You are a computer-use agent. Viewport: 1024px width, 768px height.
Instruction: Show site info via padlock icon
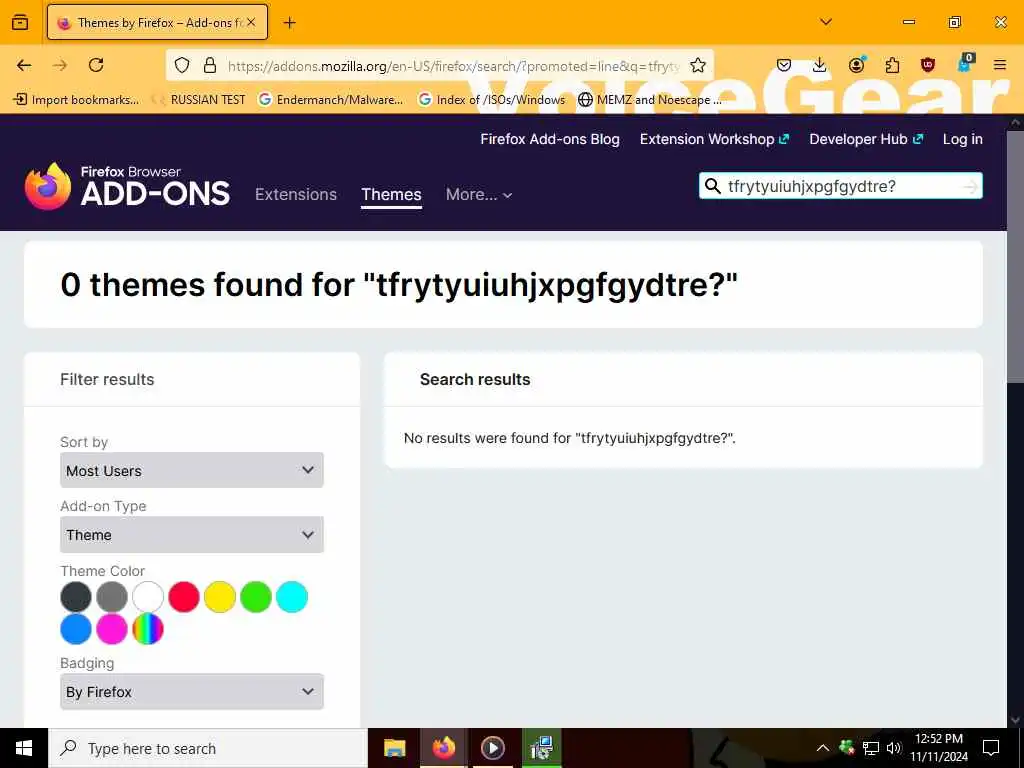(x=210, y=65)
